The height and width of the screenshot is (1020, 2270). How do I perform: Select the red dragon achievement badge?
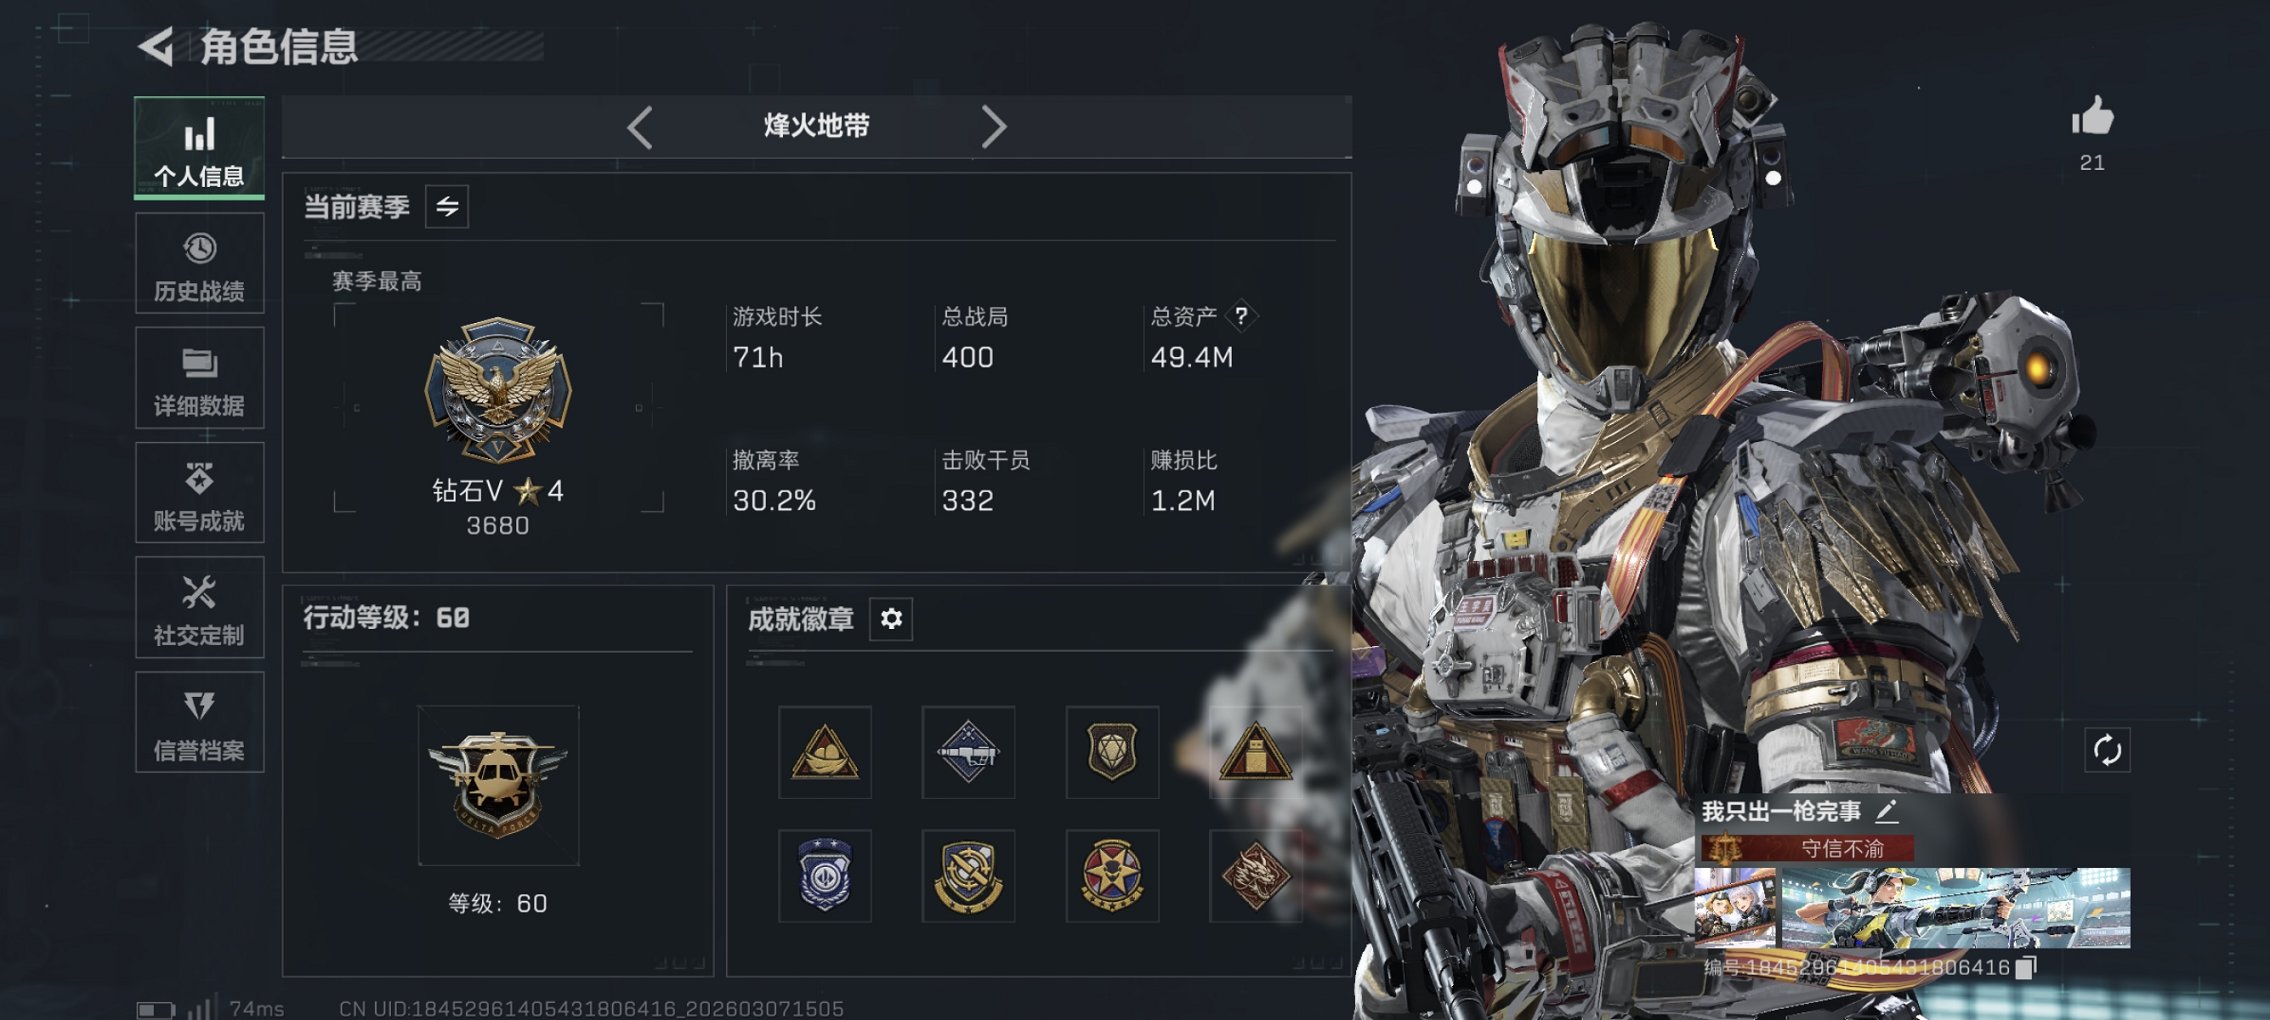coord(1255,876)
